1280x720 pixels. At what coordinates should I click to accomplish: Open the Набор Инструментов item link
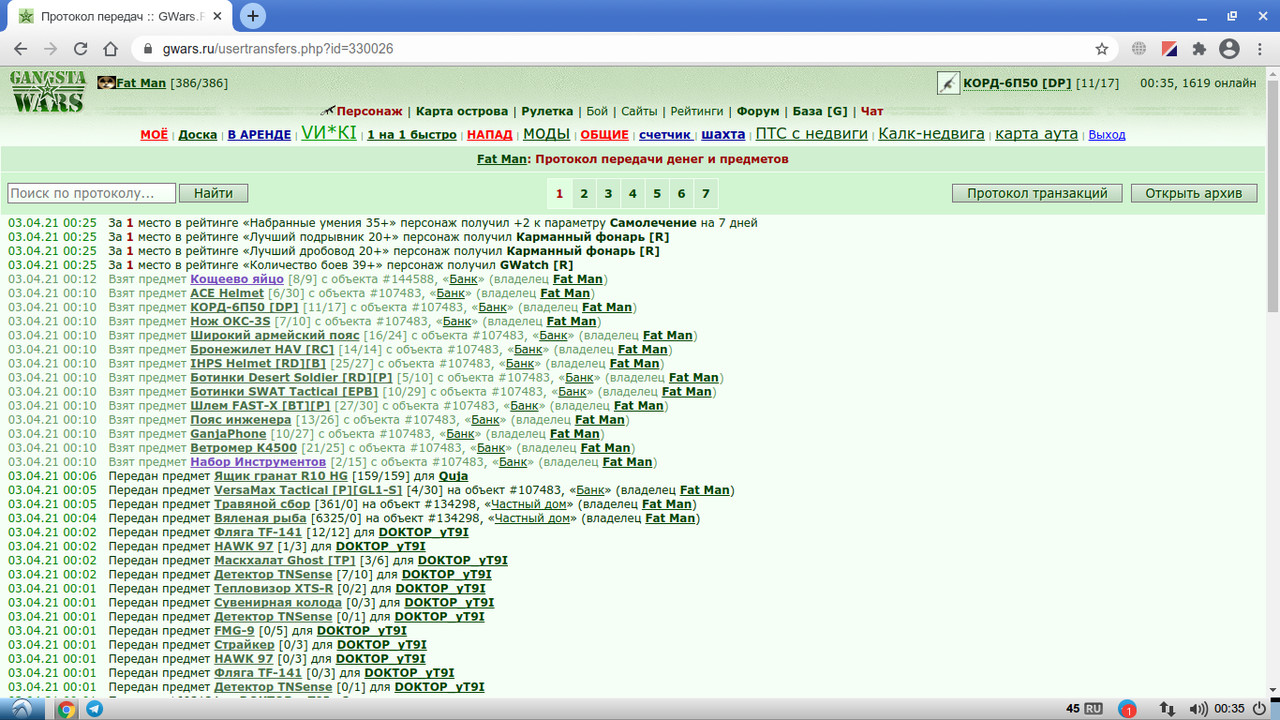258,462
